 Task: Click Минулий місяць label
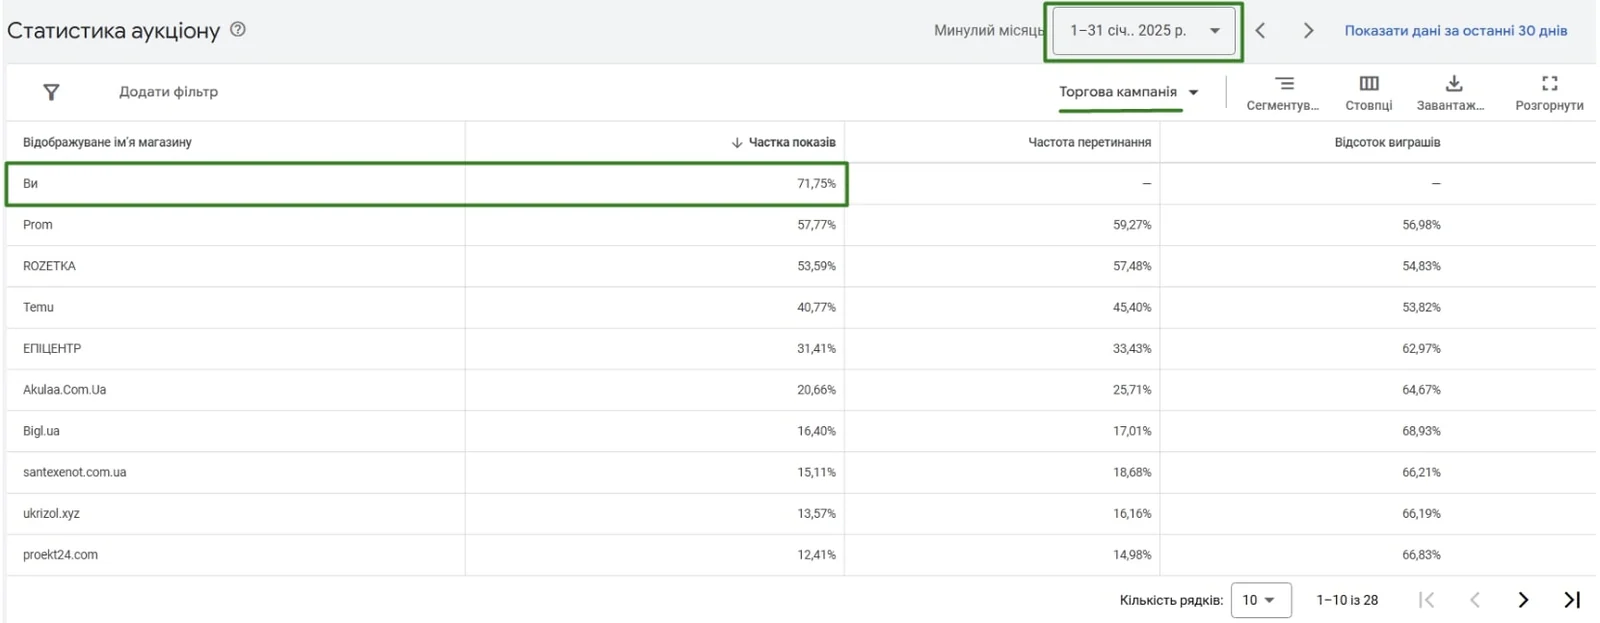989,31
